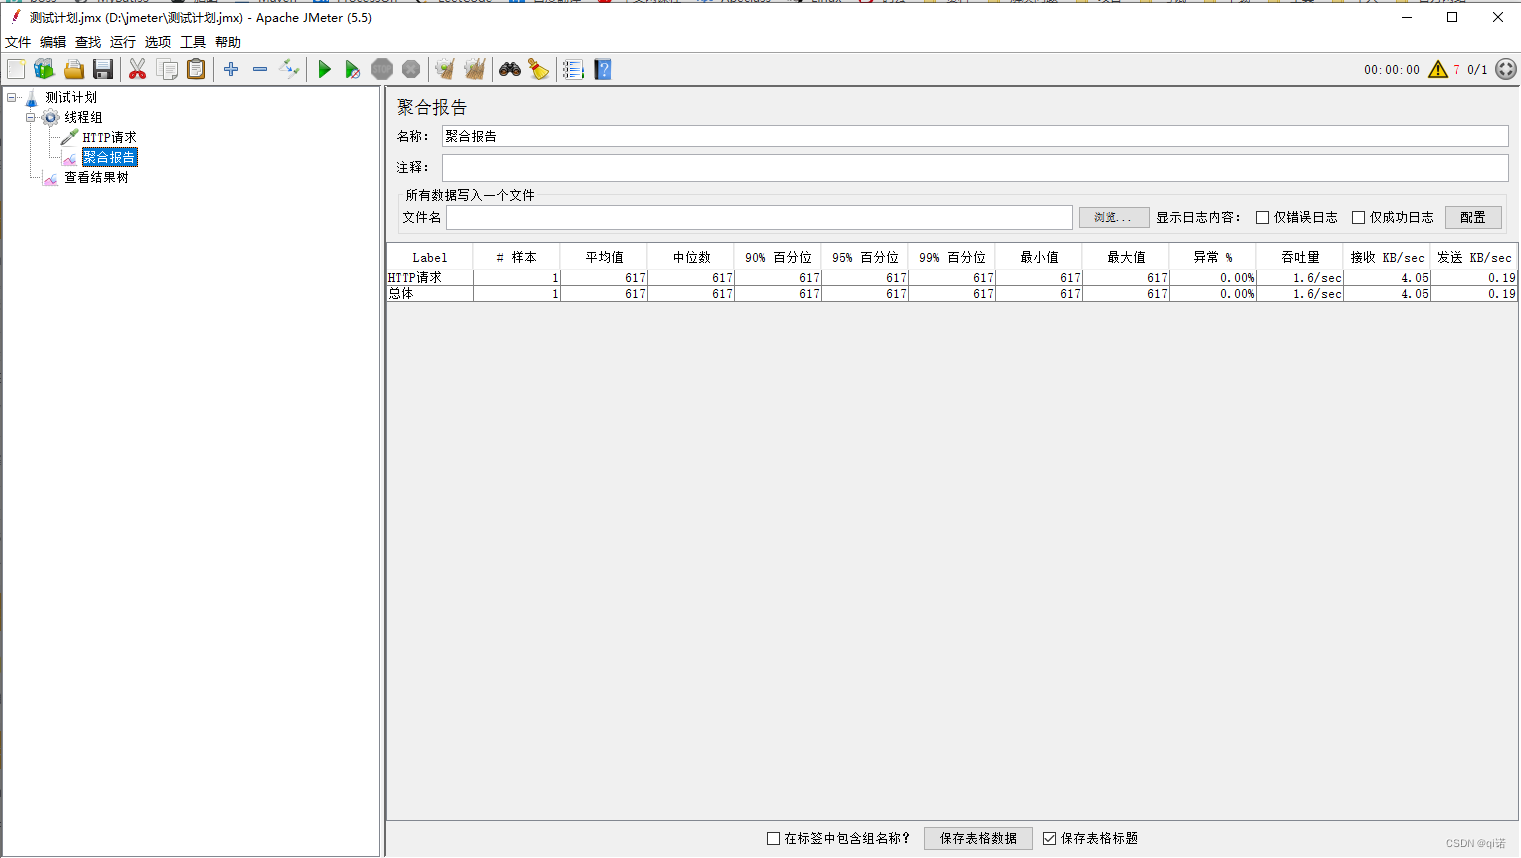Click the Toggle enable/disable icon
The width and height of the screenshot is (1521, 858).
[289, 69]
